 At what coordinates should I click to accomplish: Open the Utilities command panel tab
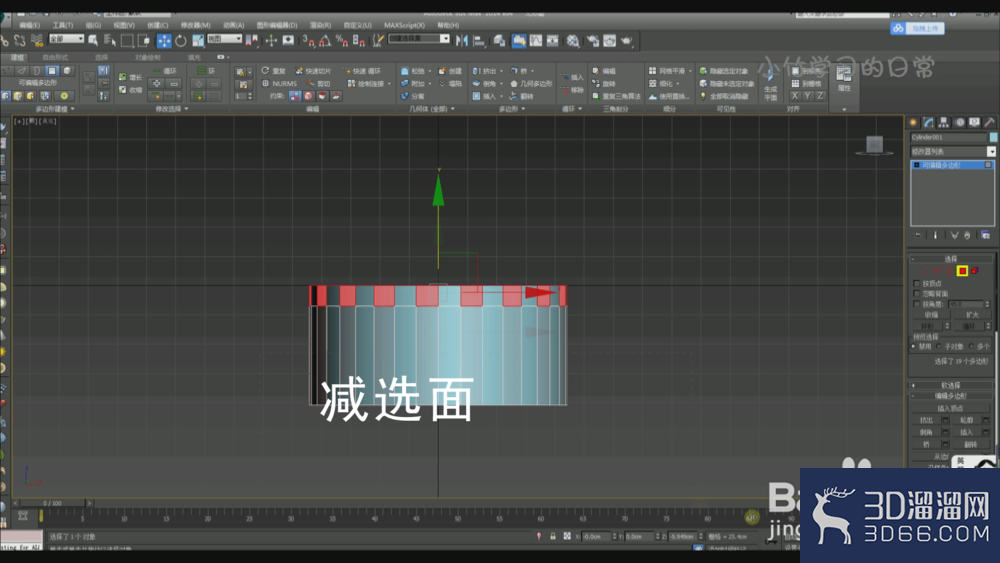point(989,122)
